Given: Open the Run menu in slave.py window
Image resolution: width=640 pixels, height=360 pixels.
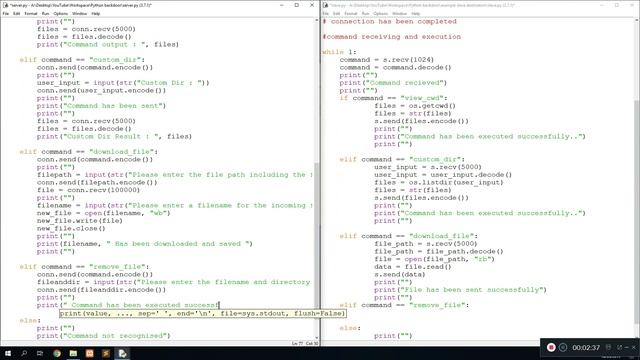Looking at the screenshot, I should (x=365, y=13).
